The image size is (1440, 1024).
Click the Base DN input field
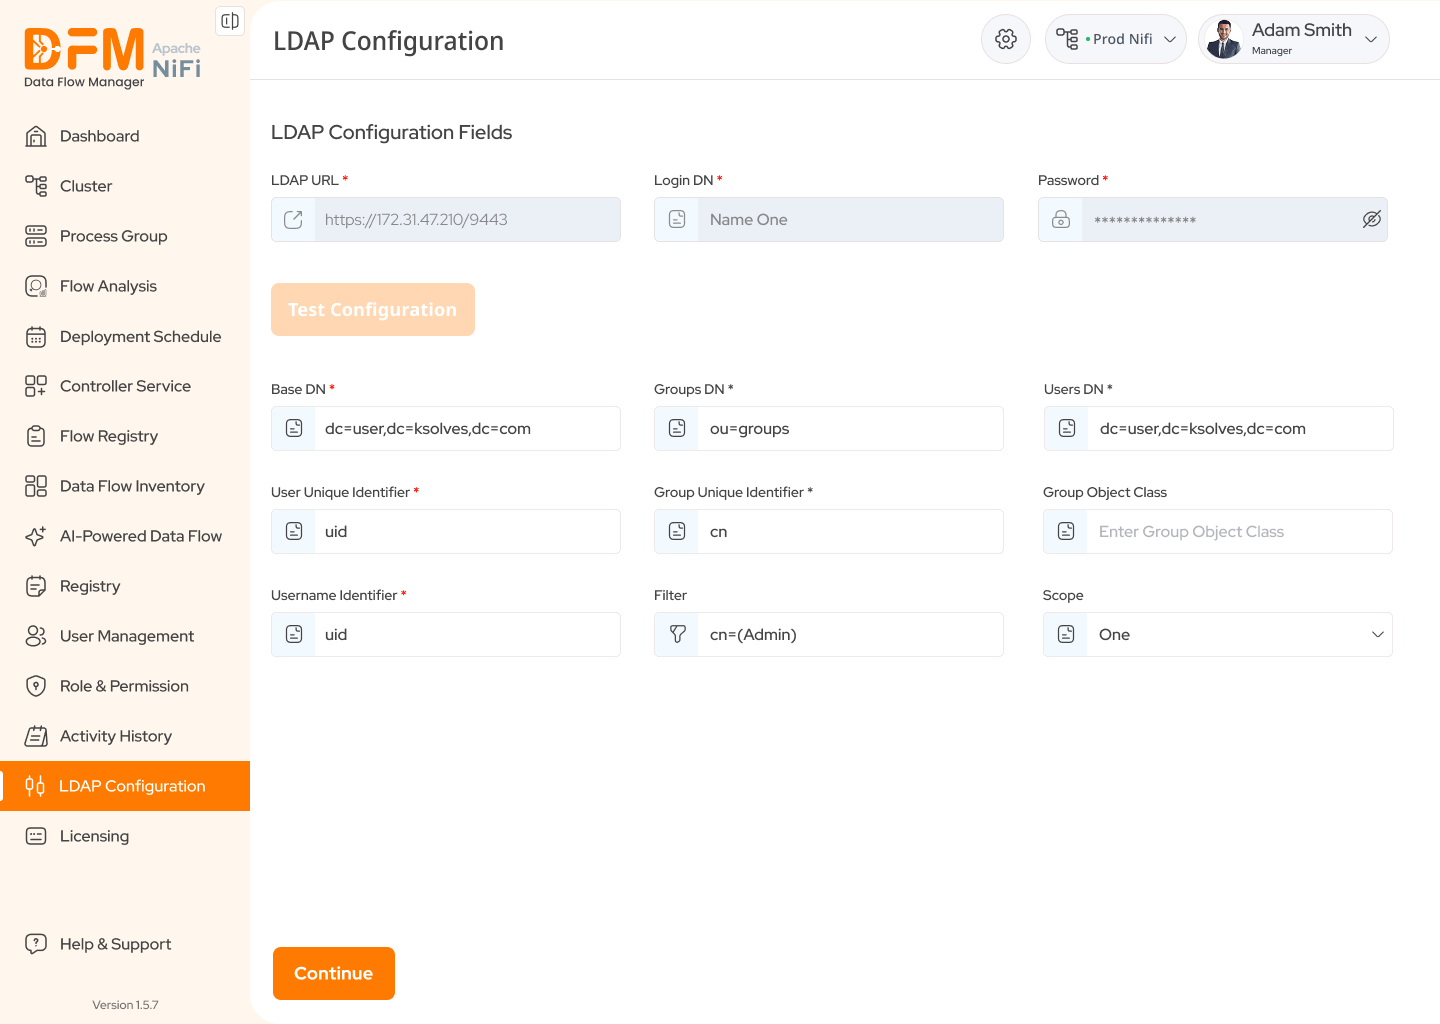[446, 428]
